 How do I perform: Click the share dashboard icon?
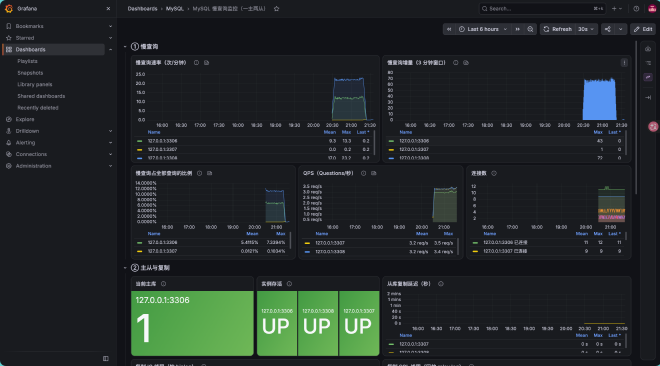click(x=608, y=29)
